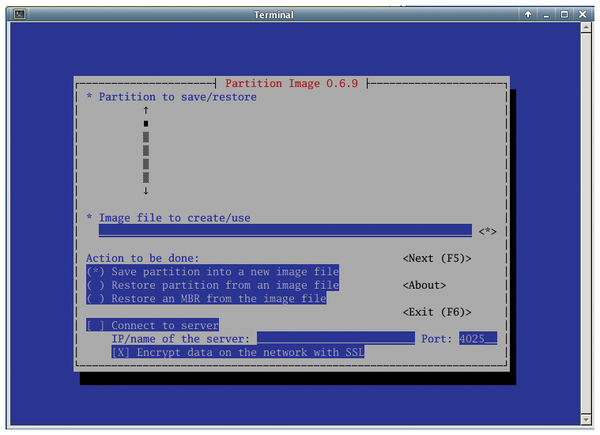Click the roll-up arrow in title bar
Screen dimensions: 600x435
click(x=528, y=15)
